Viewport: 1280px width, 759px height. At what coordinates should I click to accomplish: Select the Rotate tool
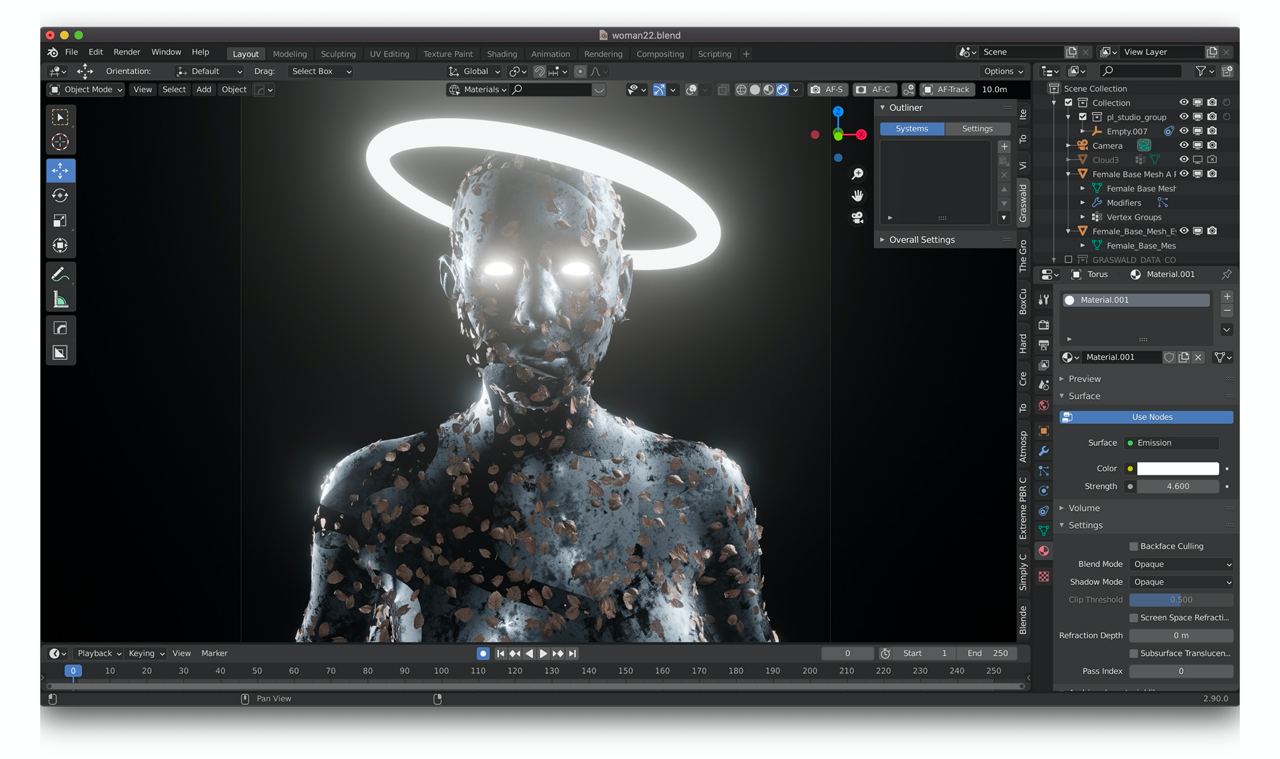point(60,196)
